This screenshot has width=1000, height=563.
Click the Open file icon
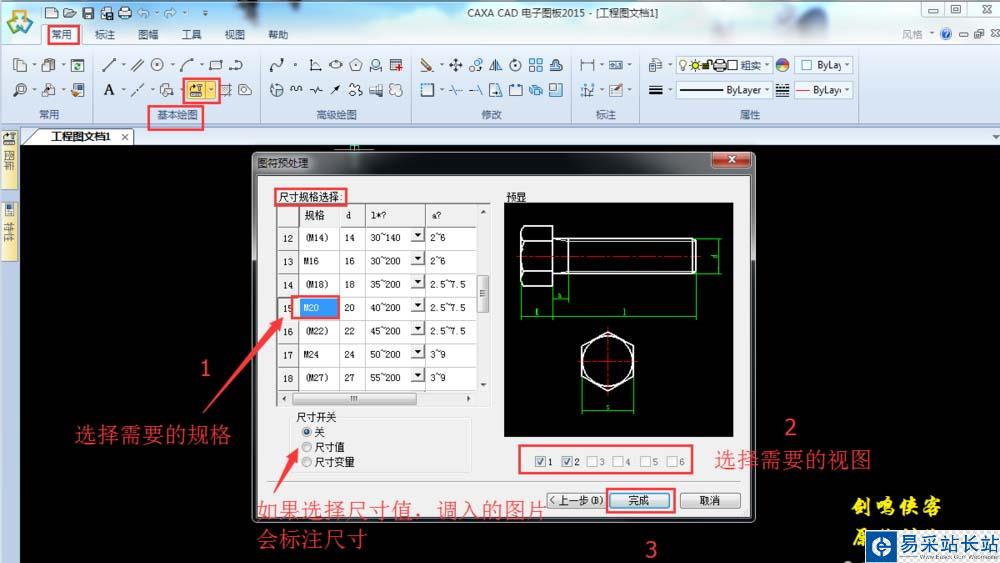(x=70, y=12)
